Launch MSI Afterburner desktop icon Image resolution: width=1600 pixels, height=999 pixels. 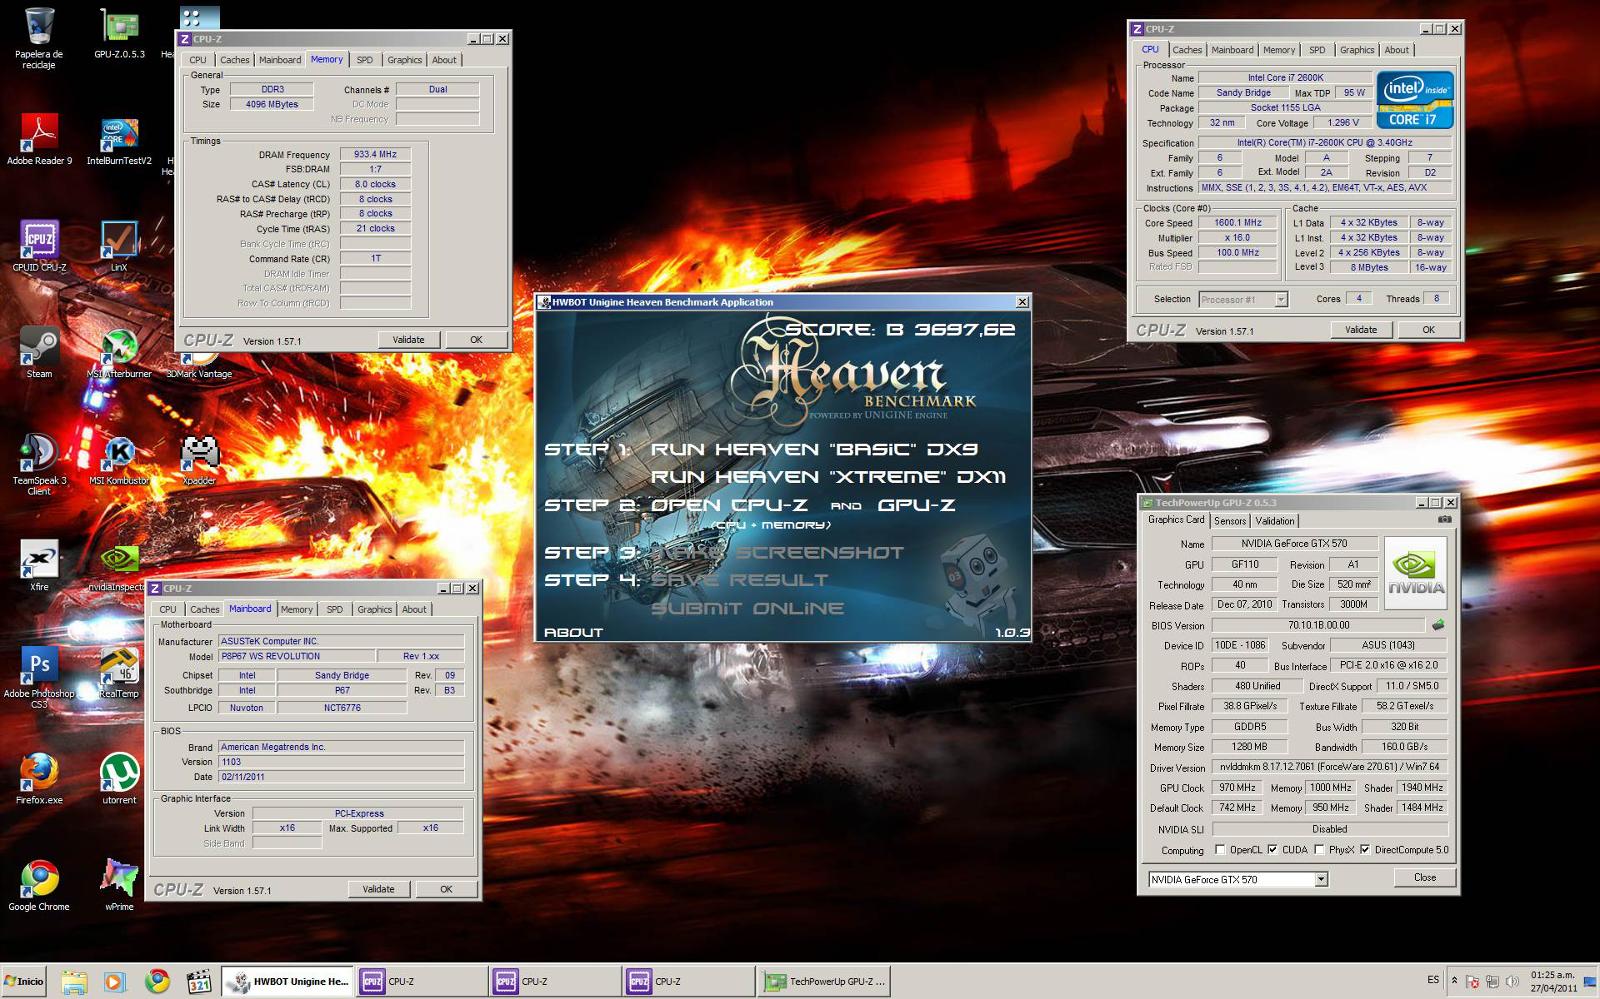tap(119, 352)
